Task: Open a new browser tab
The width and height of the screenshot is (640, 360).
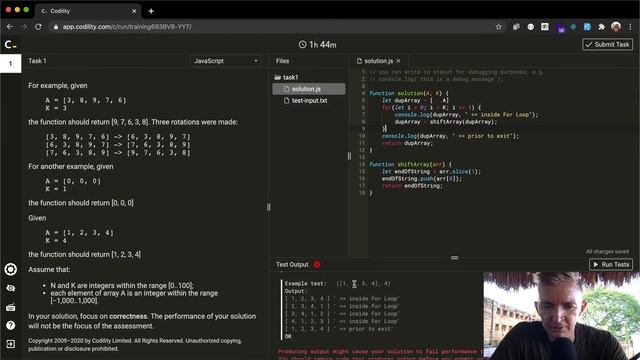Action: coord(151,11)
